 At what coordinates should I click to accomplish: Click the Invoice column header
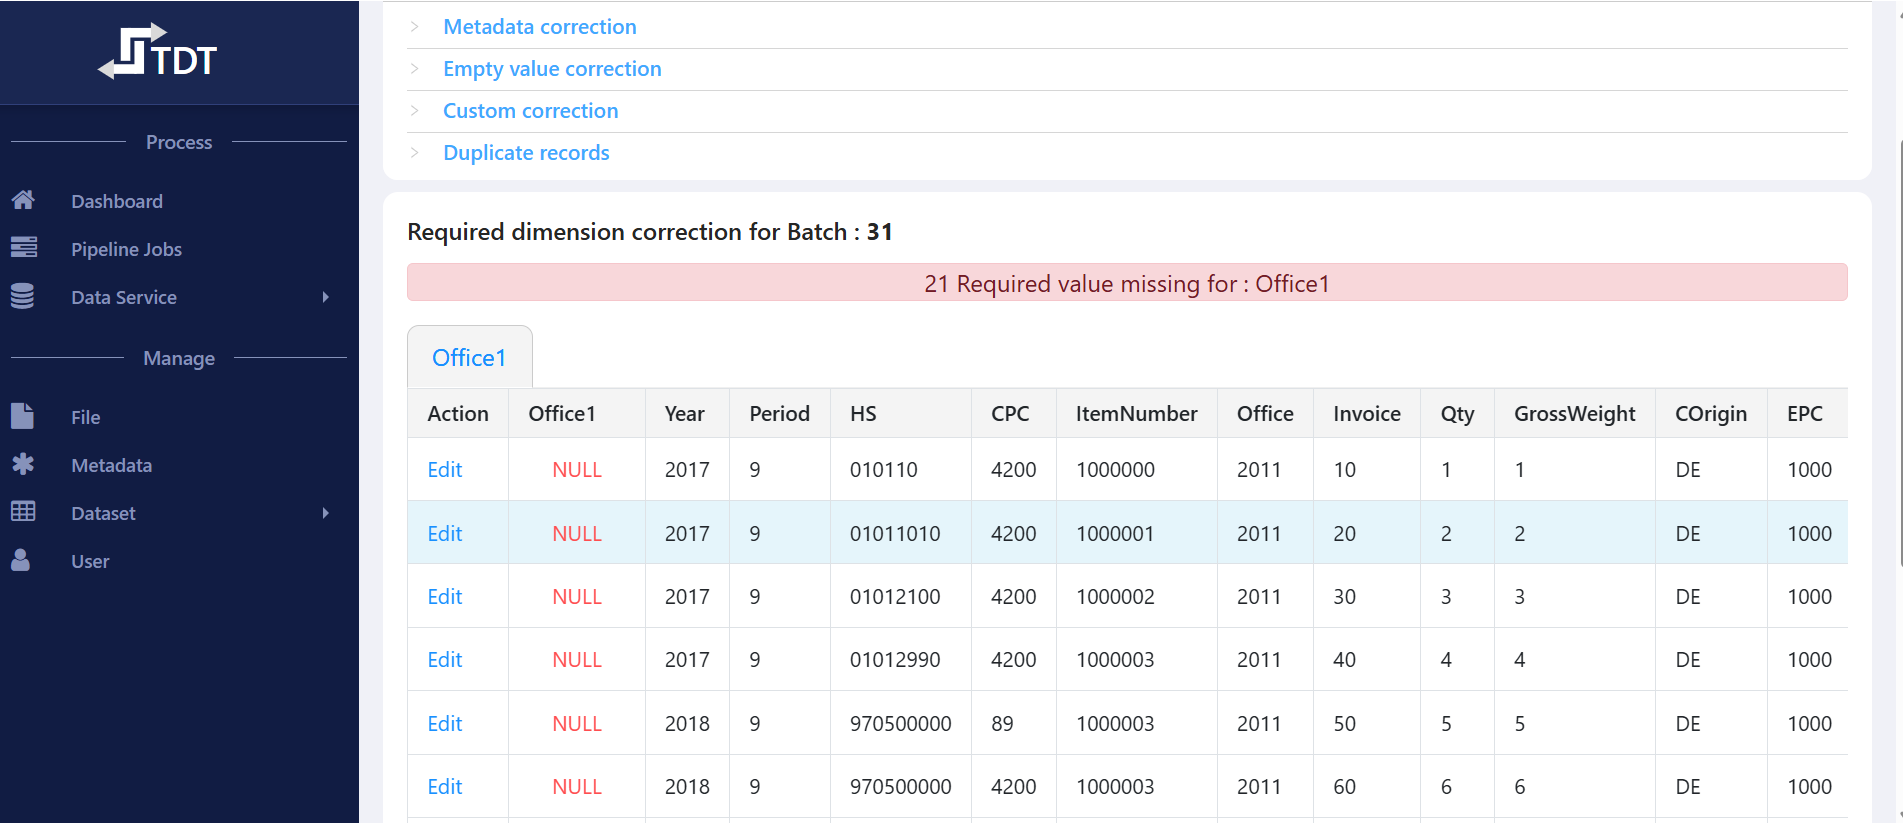click(x=1366, y=414)
